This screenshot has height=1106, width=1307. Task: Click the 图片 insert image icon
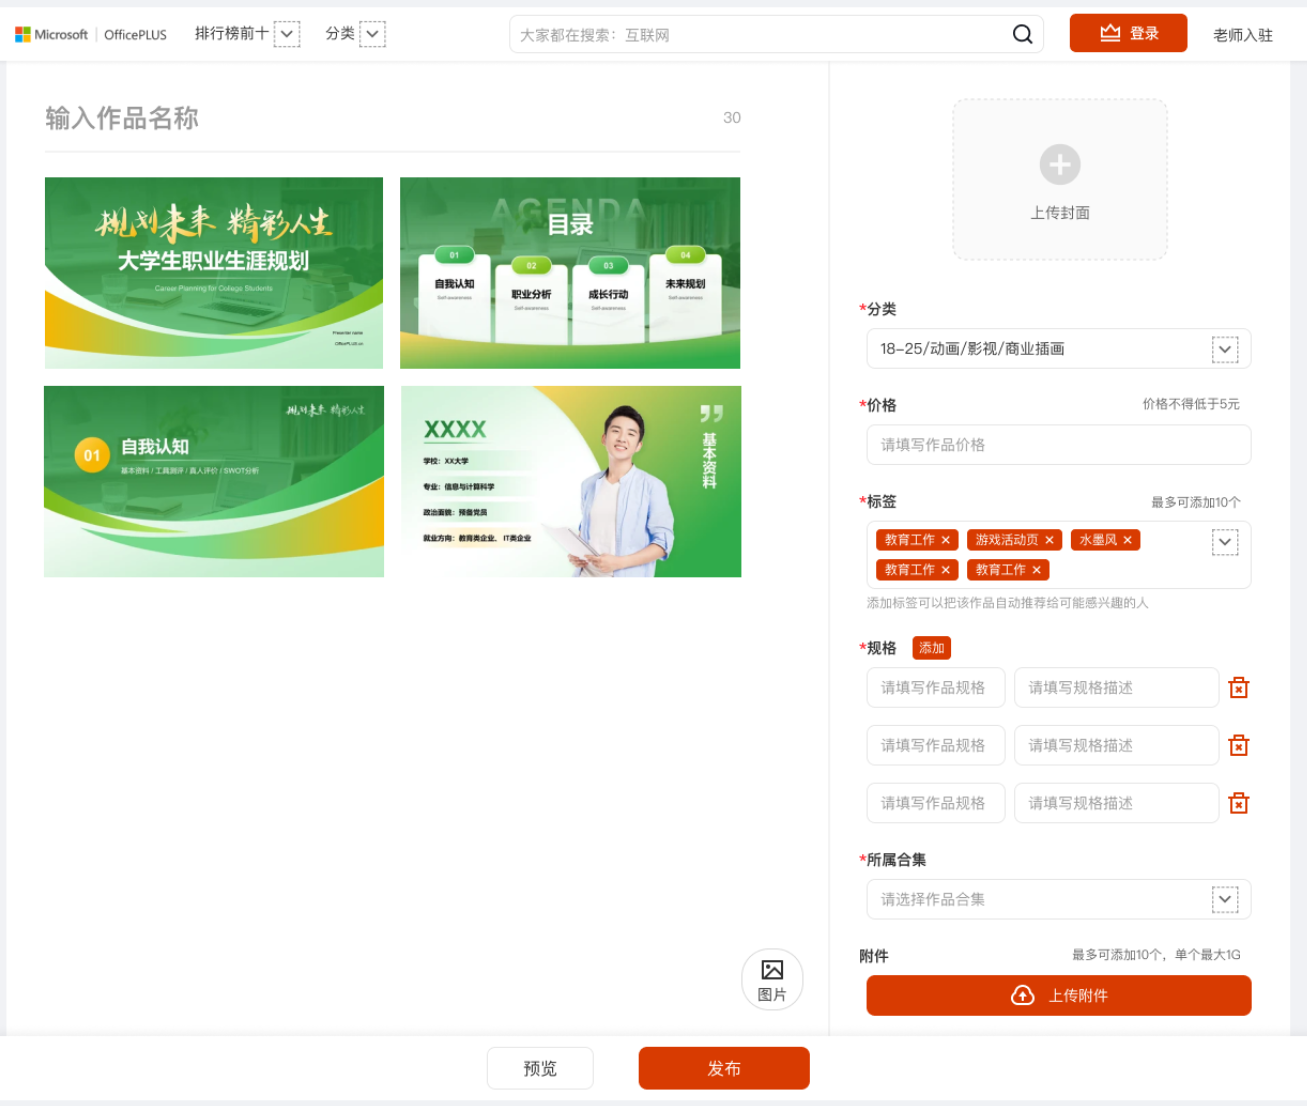[772, 980]
